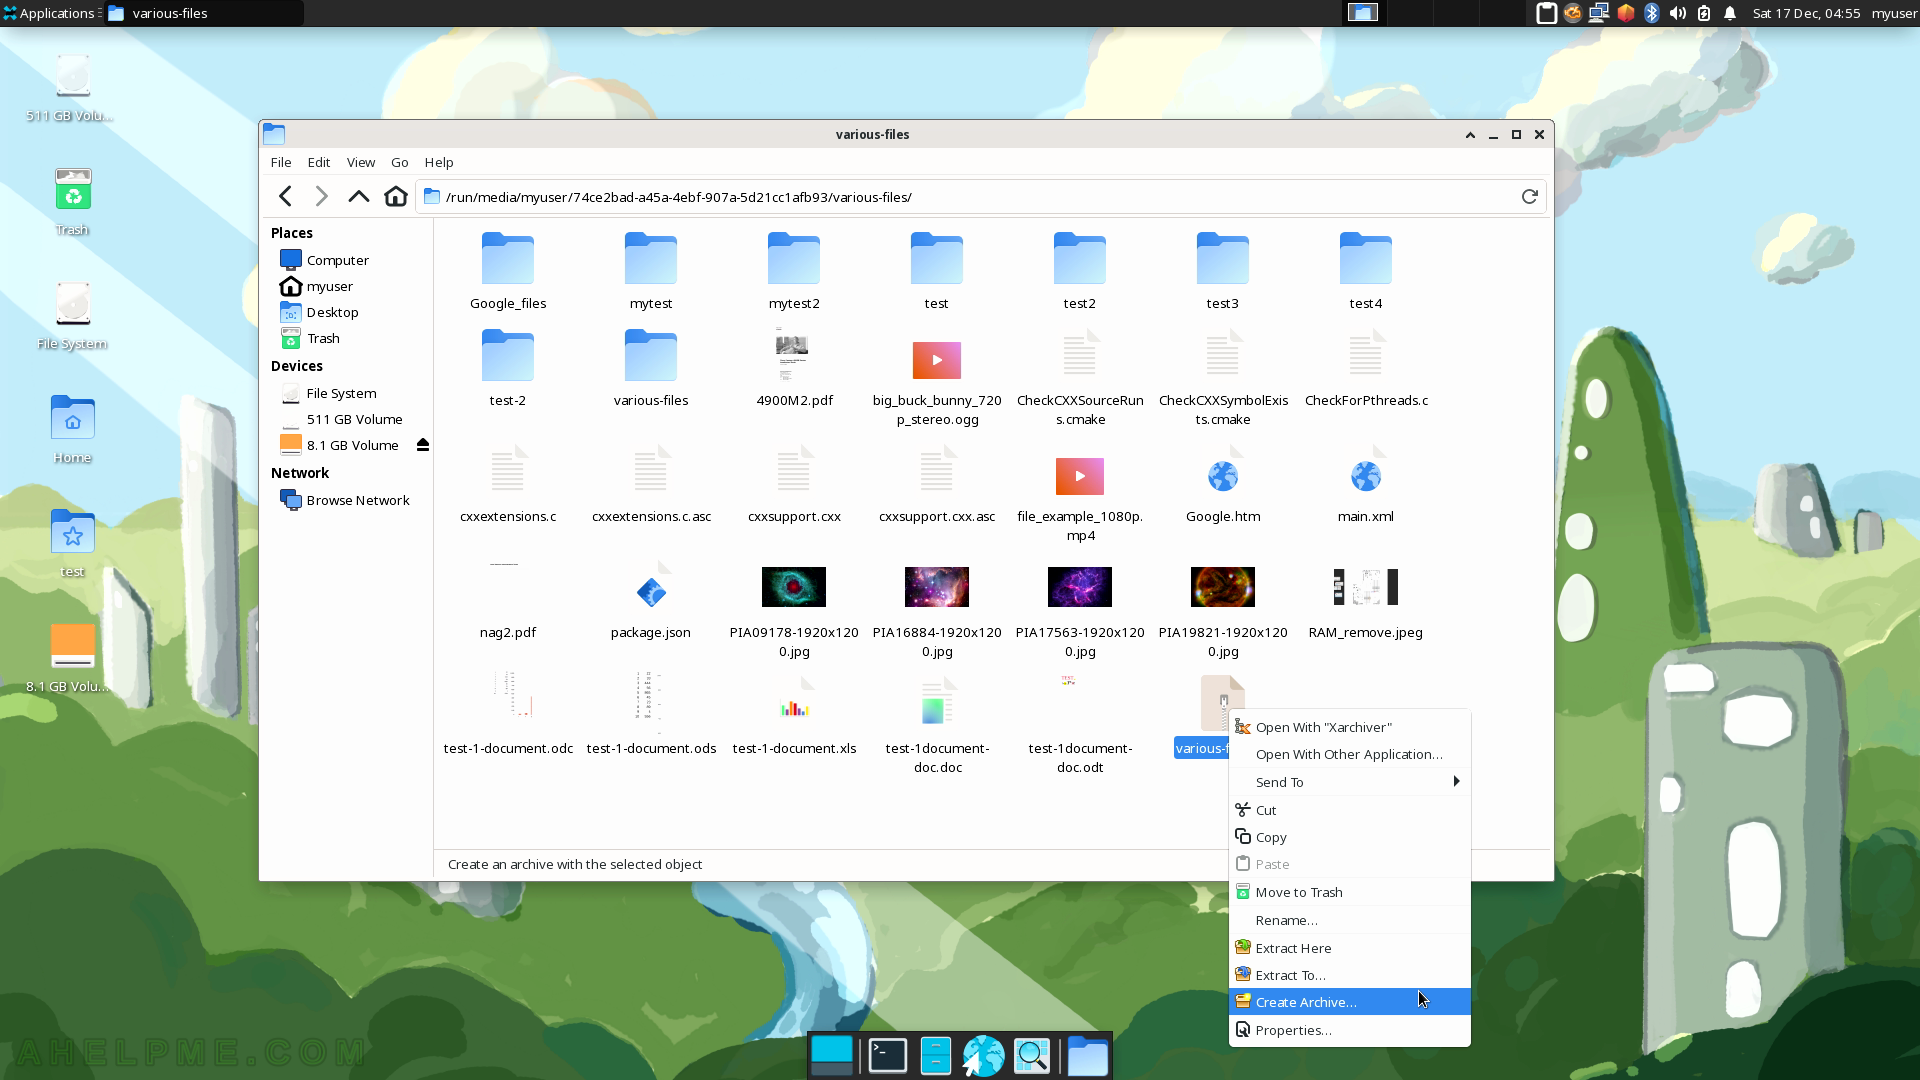Open the Help menu
1920x1080 pixels.
click(439, 162)
